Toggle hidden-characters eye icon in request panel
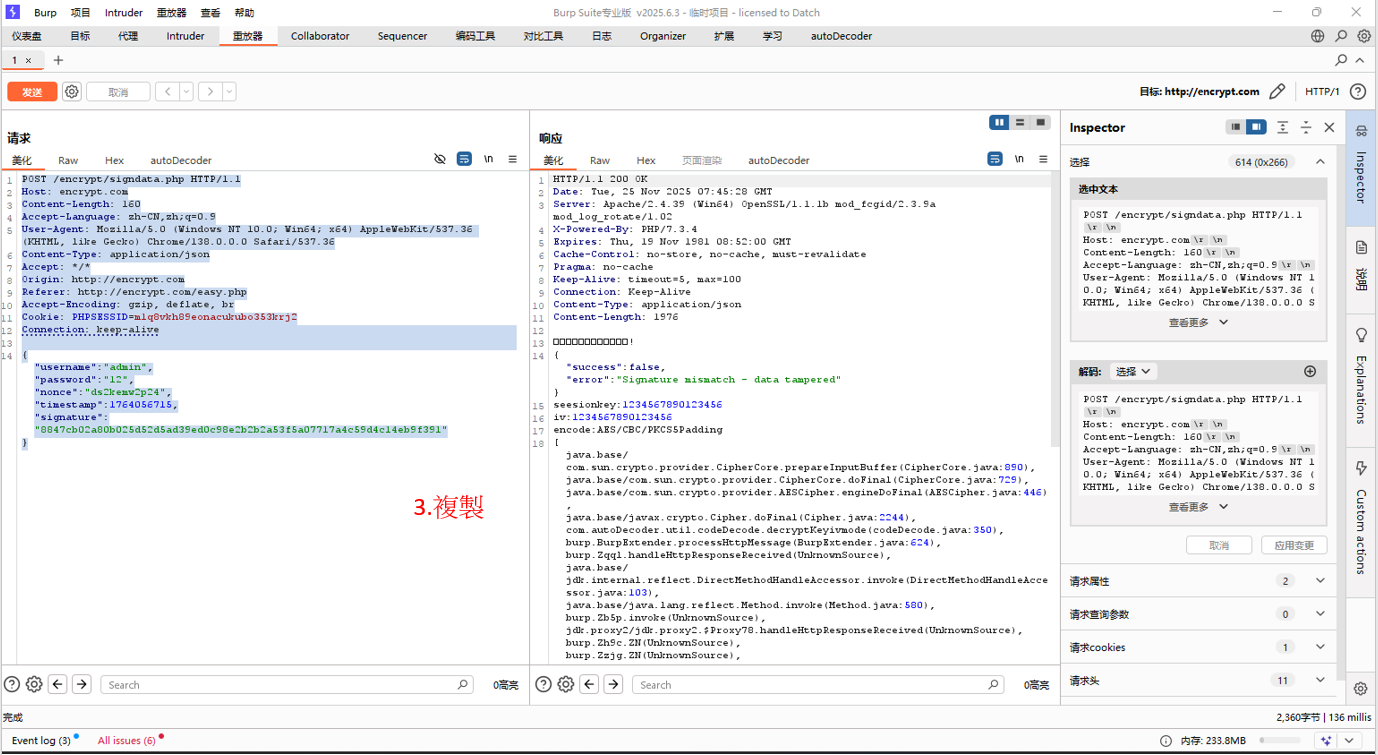1378x755 pixels. (440, 159)
